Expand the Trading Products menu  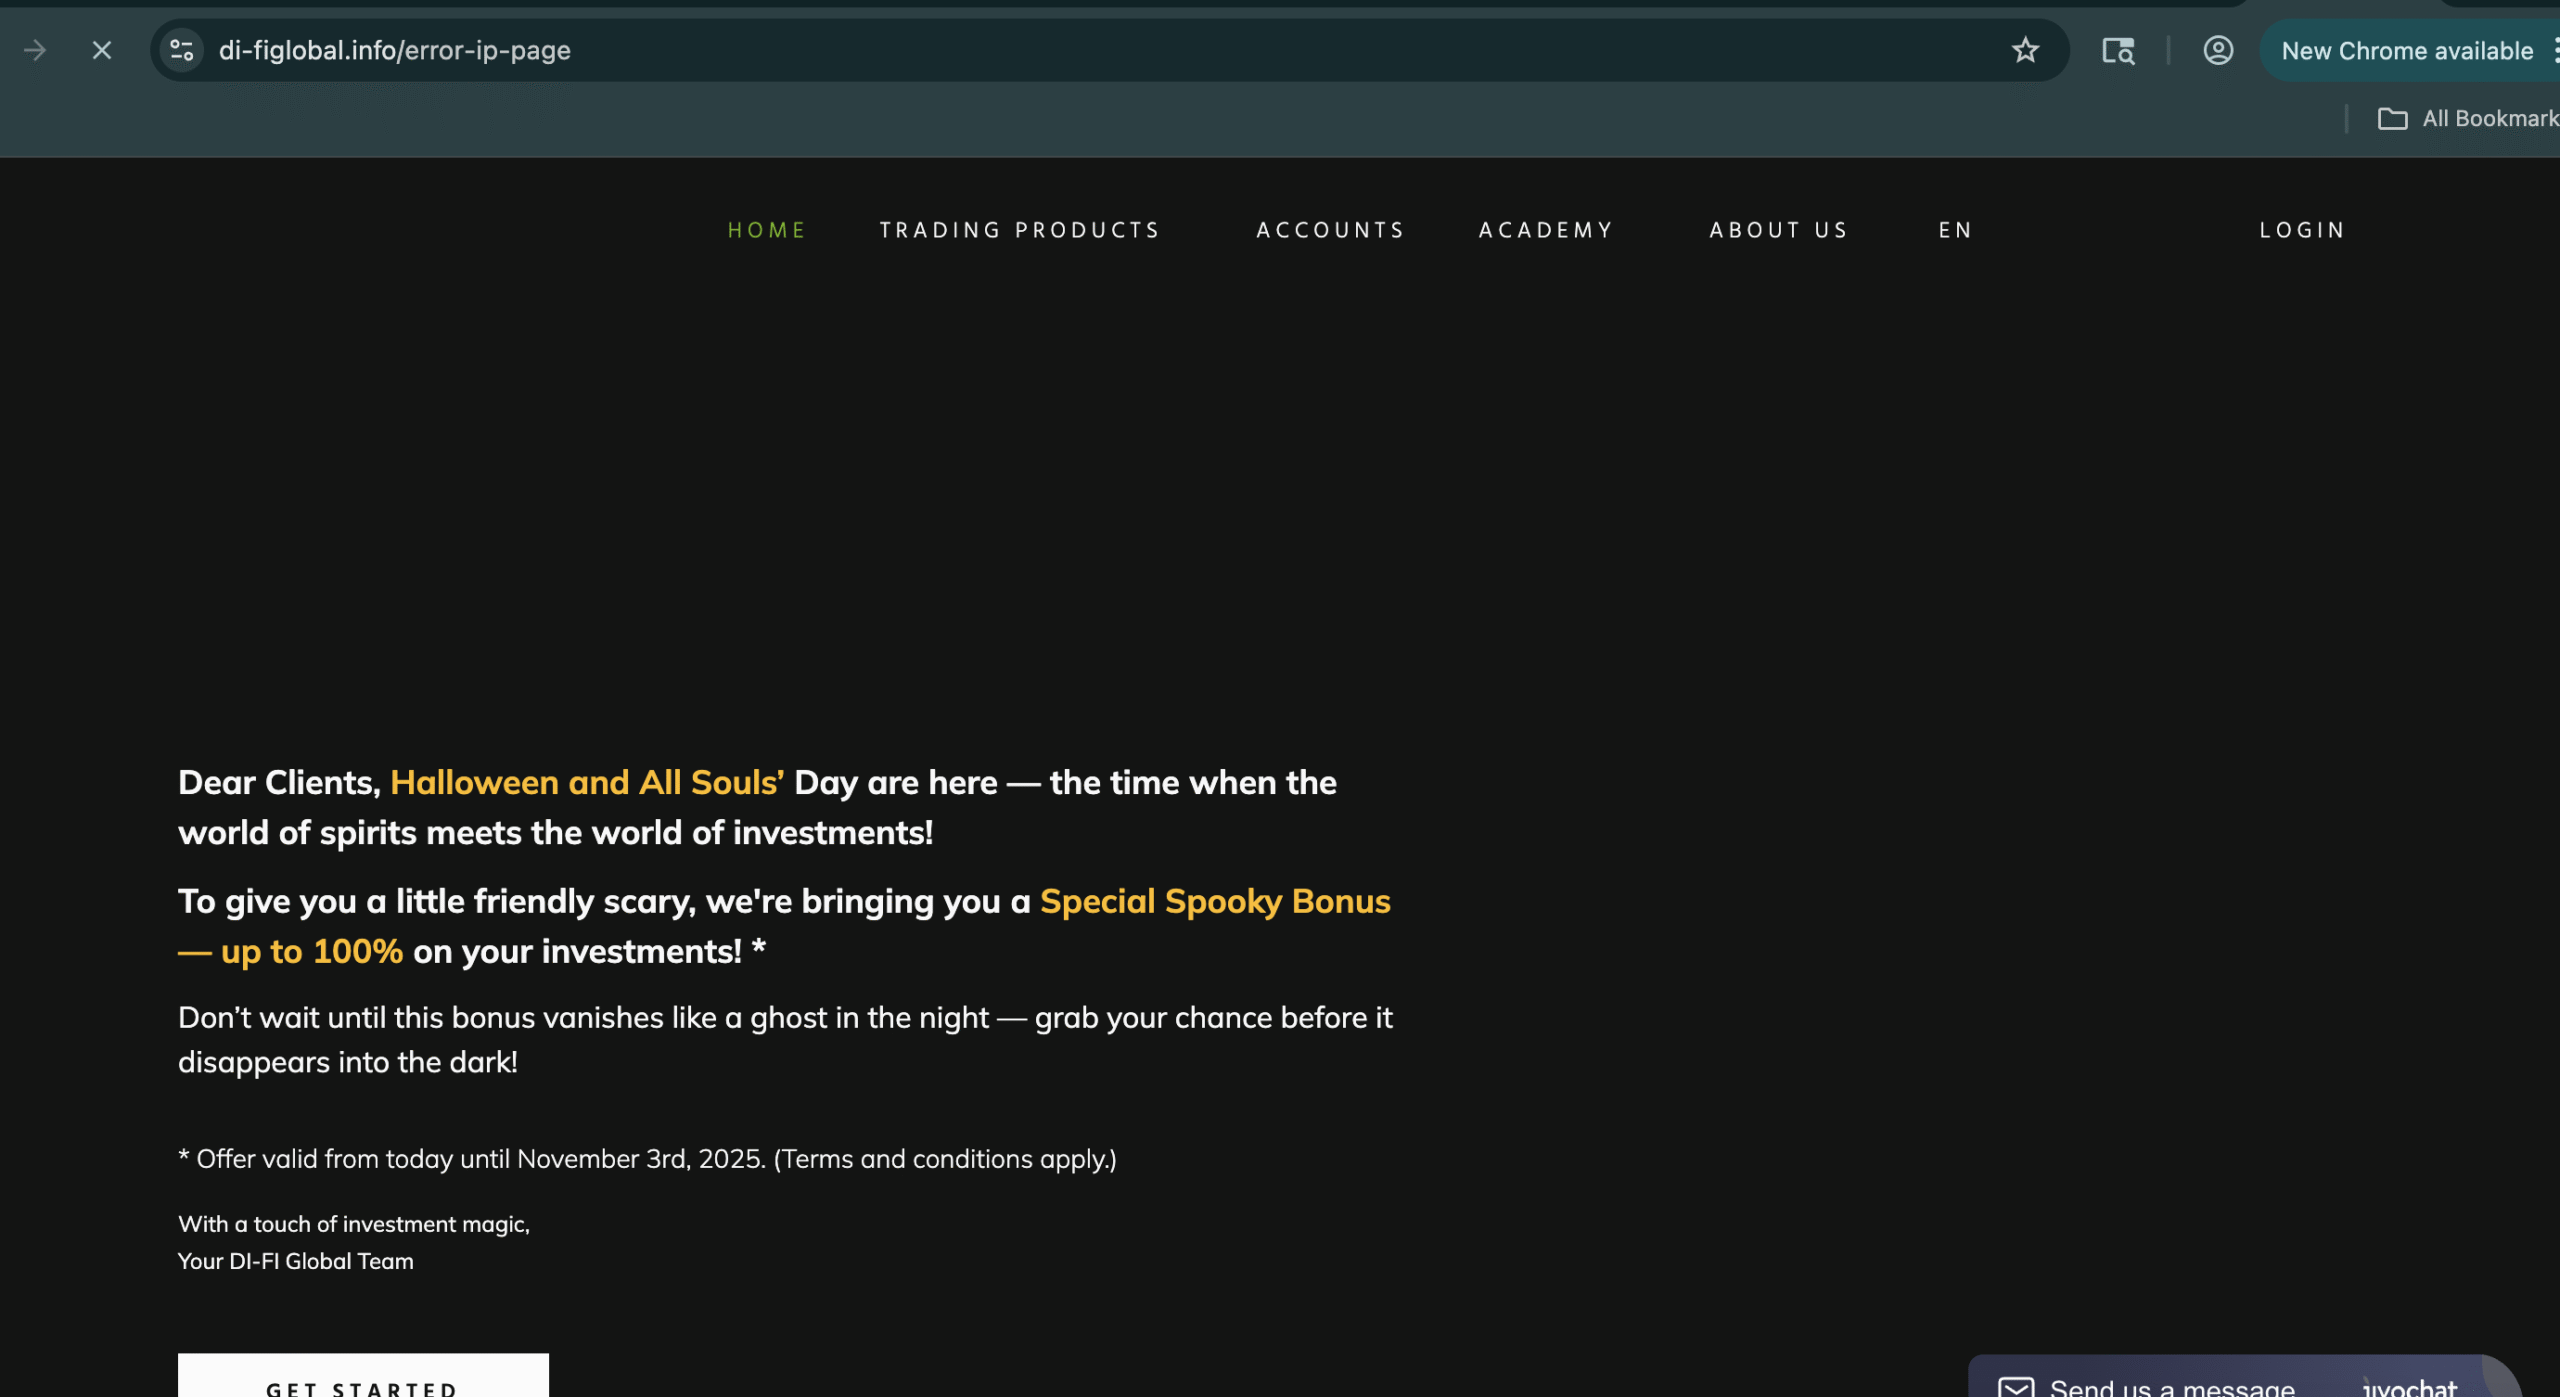pos(1020,230)
